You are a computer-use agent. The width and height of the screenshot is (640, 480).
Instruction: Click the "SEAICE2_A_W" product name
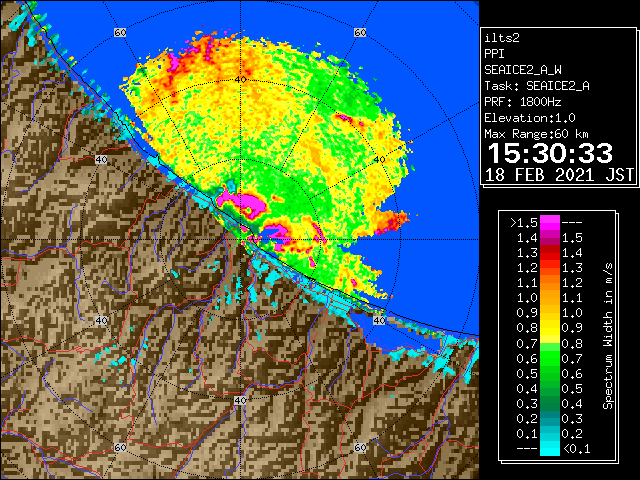tap(523, 70)
